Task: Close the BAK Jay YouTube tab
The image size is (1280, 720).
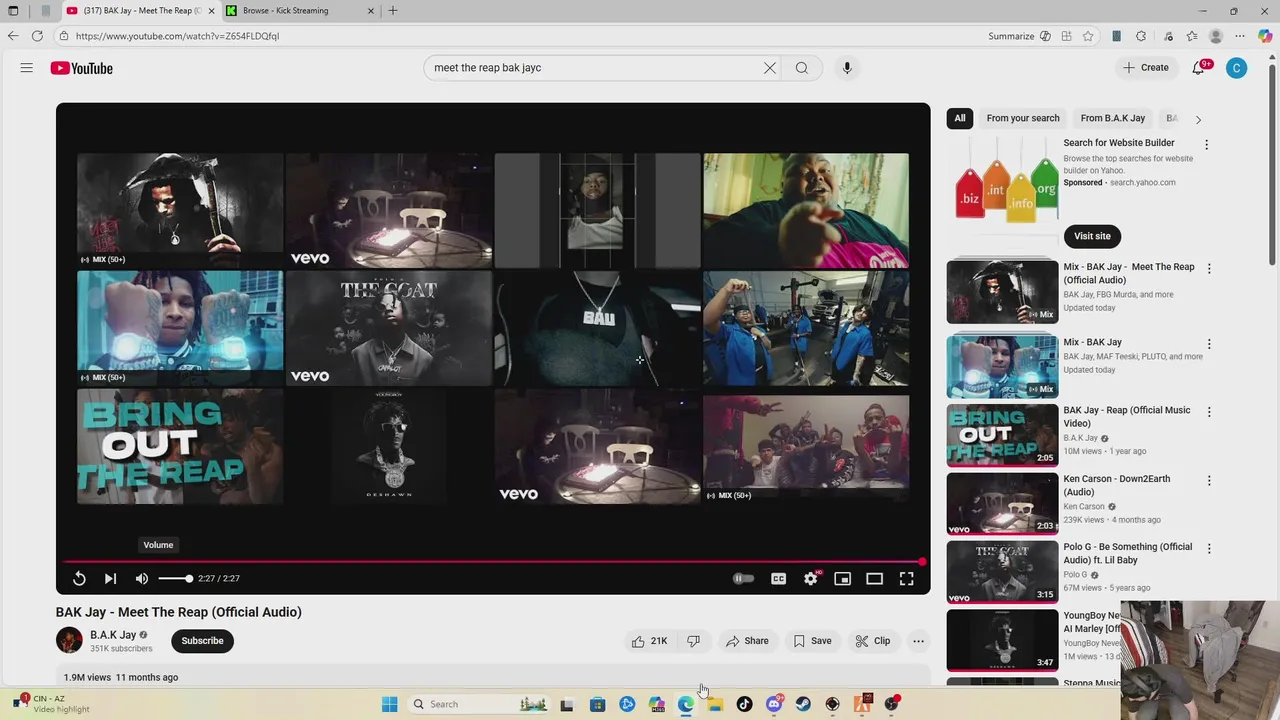Action: [x=211, y=11]
